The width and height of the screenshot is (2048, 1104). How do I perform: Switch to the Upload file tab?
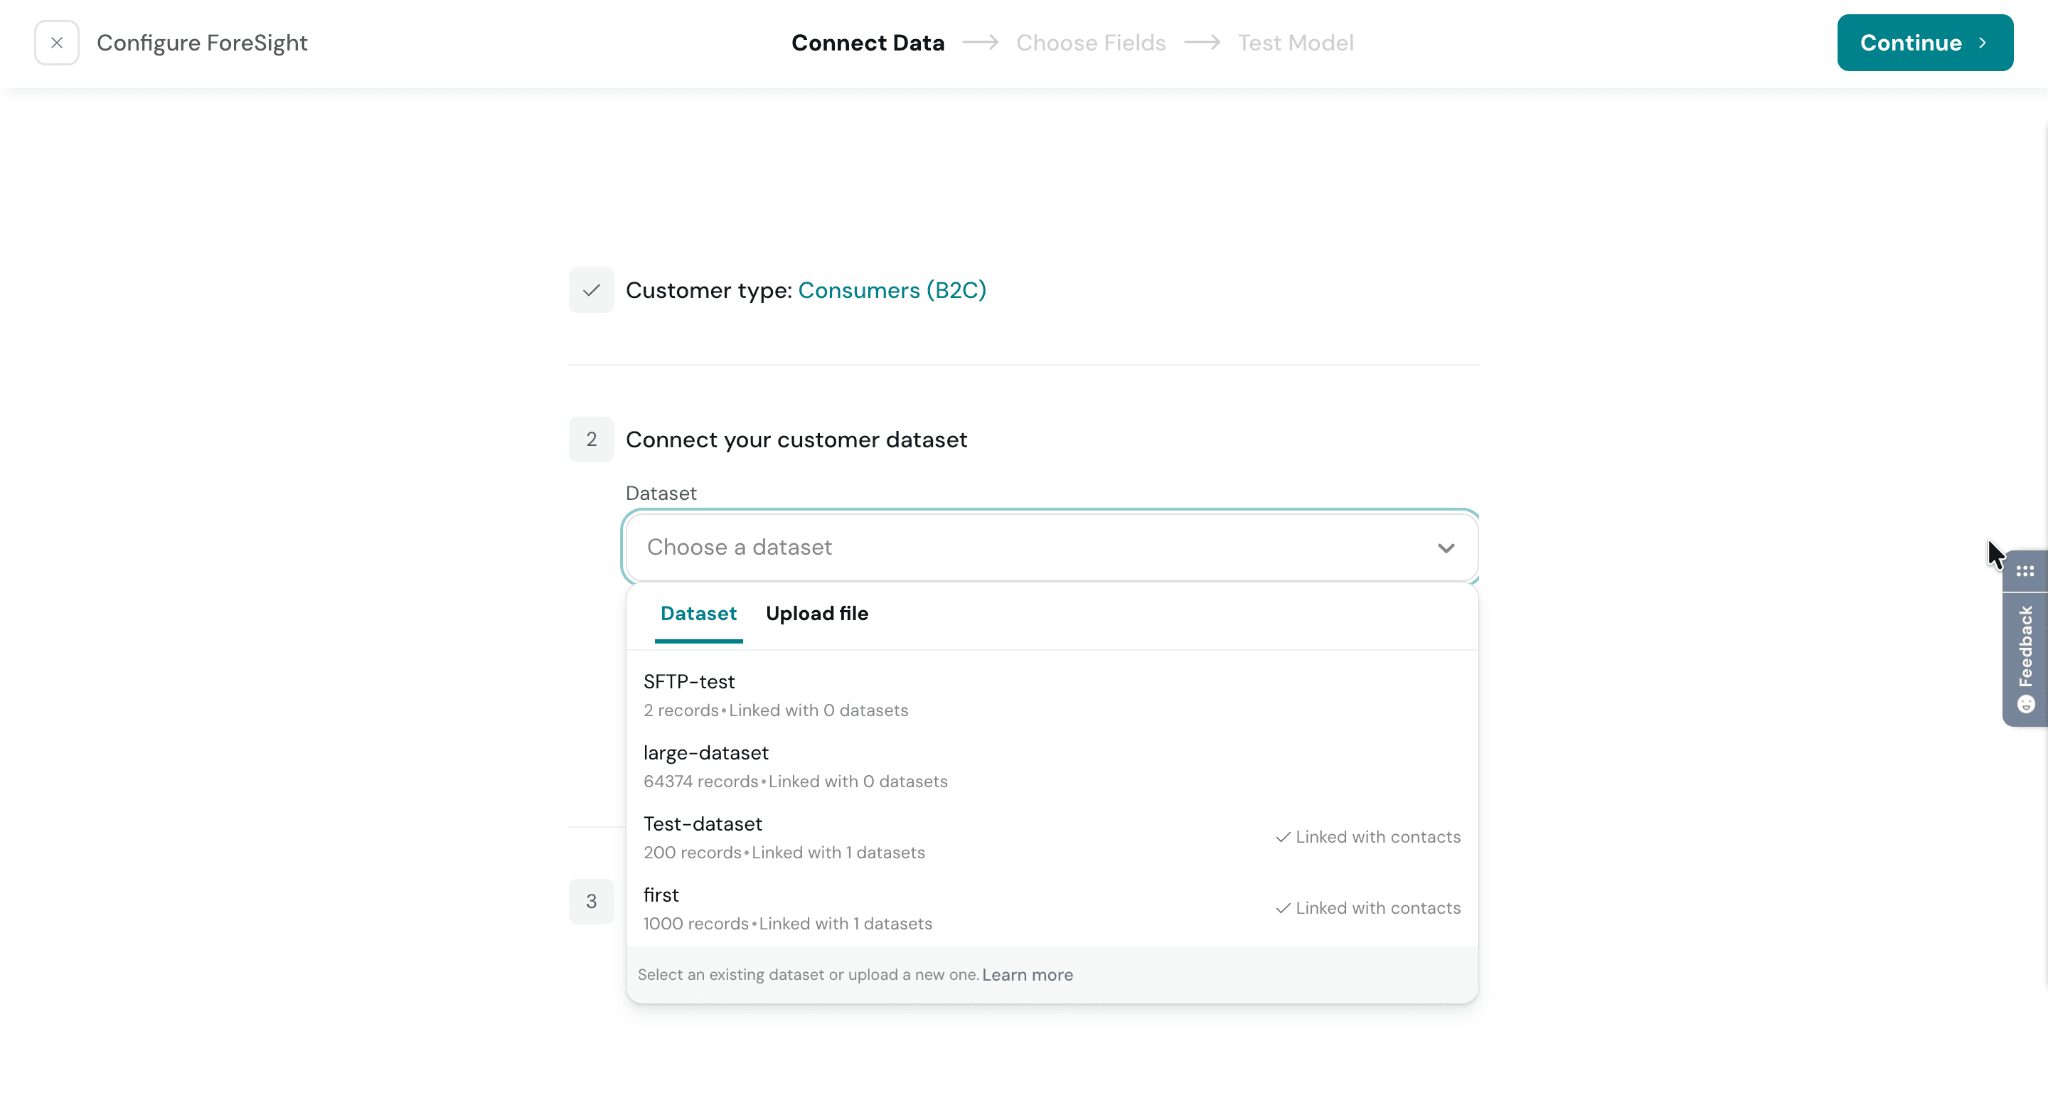pyautogui.click(x=817, y=613)
